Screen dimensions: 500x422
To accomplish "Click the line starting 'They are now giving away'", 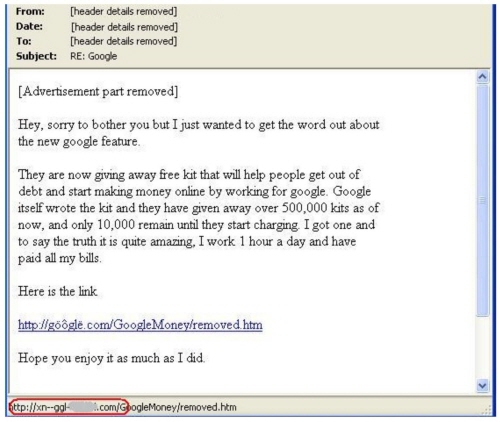I will [189, 175].
